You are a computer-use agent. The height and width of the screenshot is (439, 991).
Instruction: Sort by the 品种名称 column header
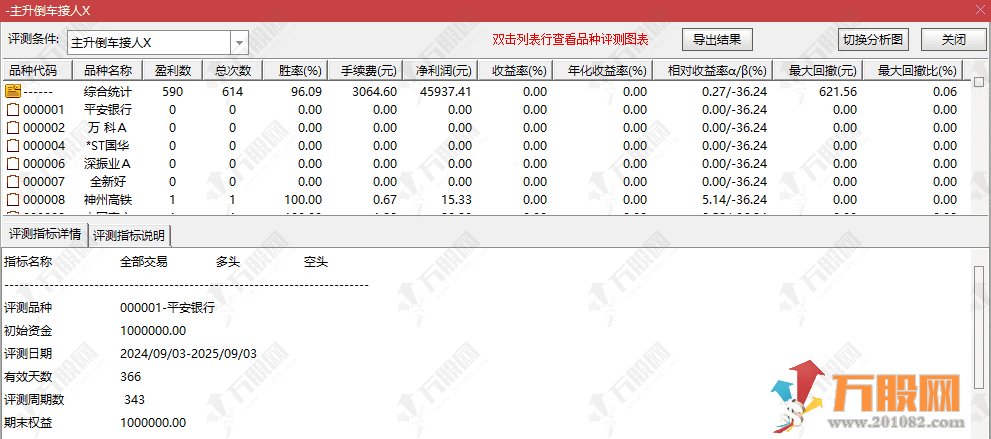coord(108,69)
